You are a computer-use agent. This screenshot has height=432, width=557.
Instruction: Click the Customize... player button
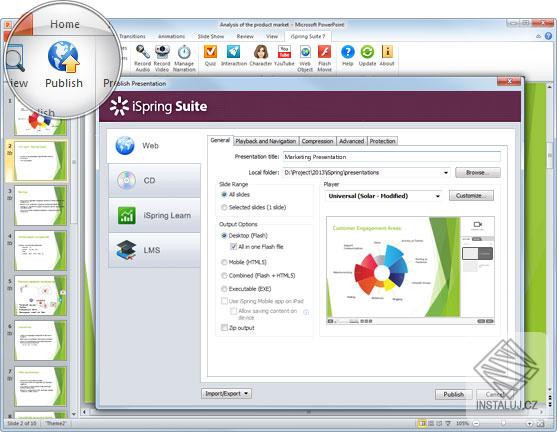[471, 196]
